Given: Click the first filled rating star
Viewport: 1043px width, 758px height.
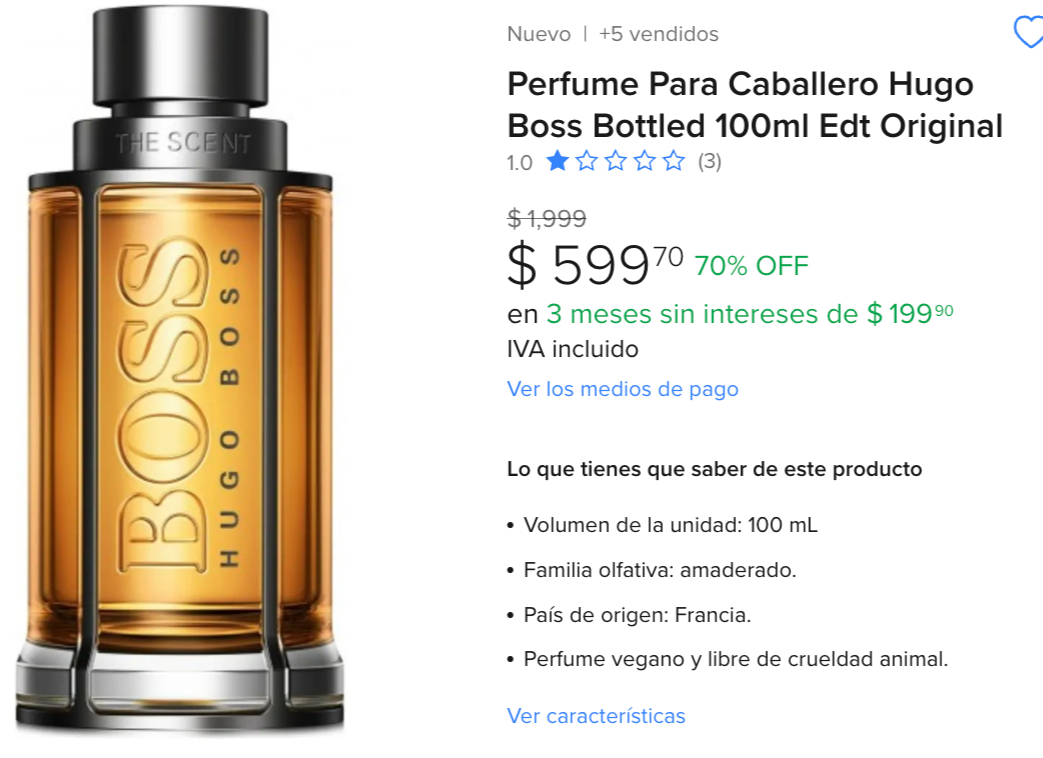Looking at the screenshot, I should 557,161.
